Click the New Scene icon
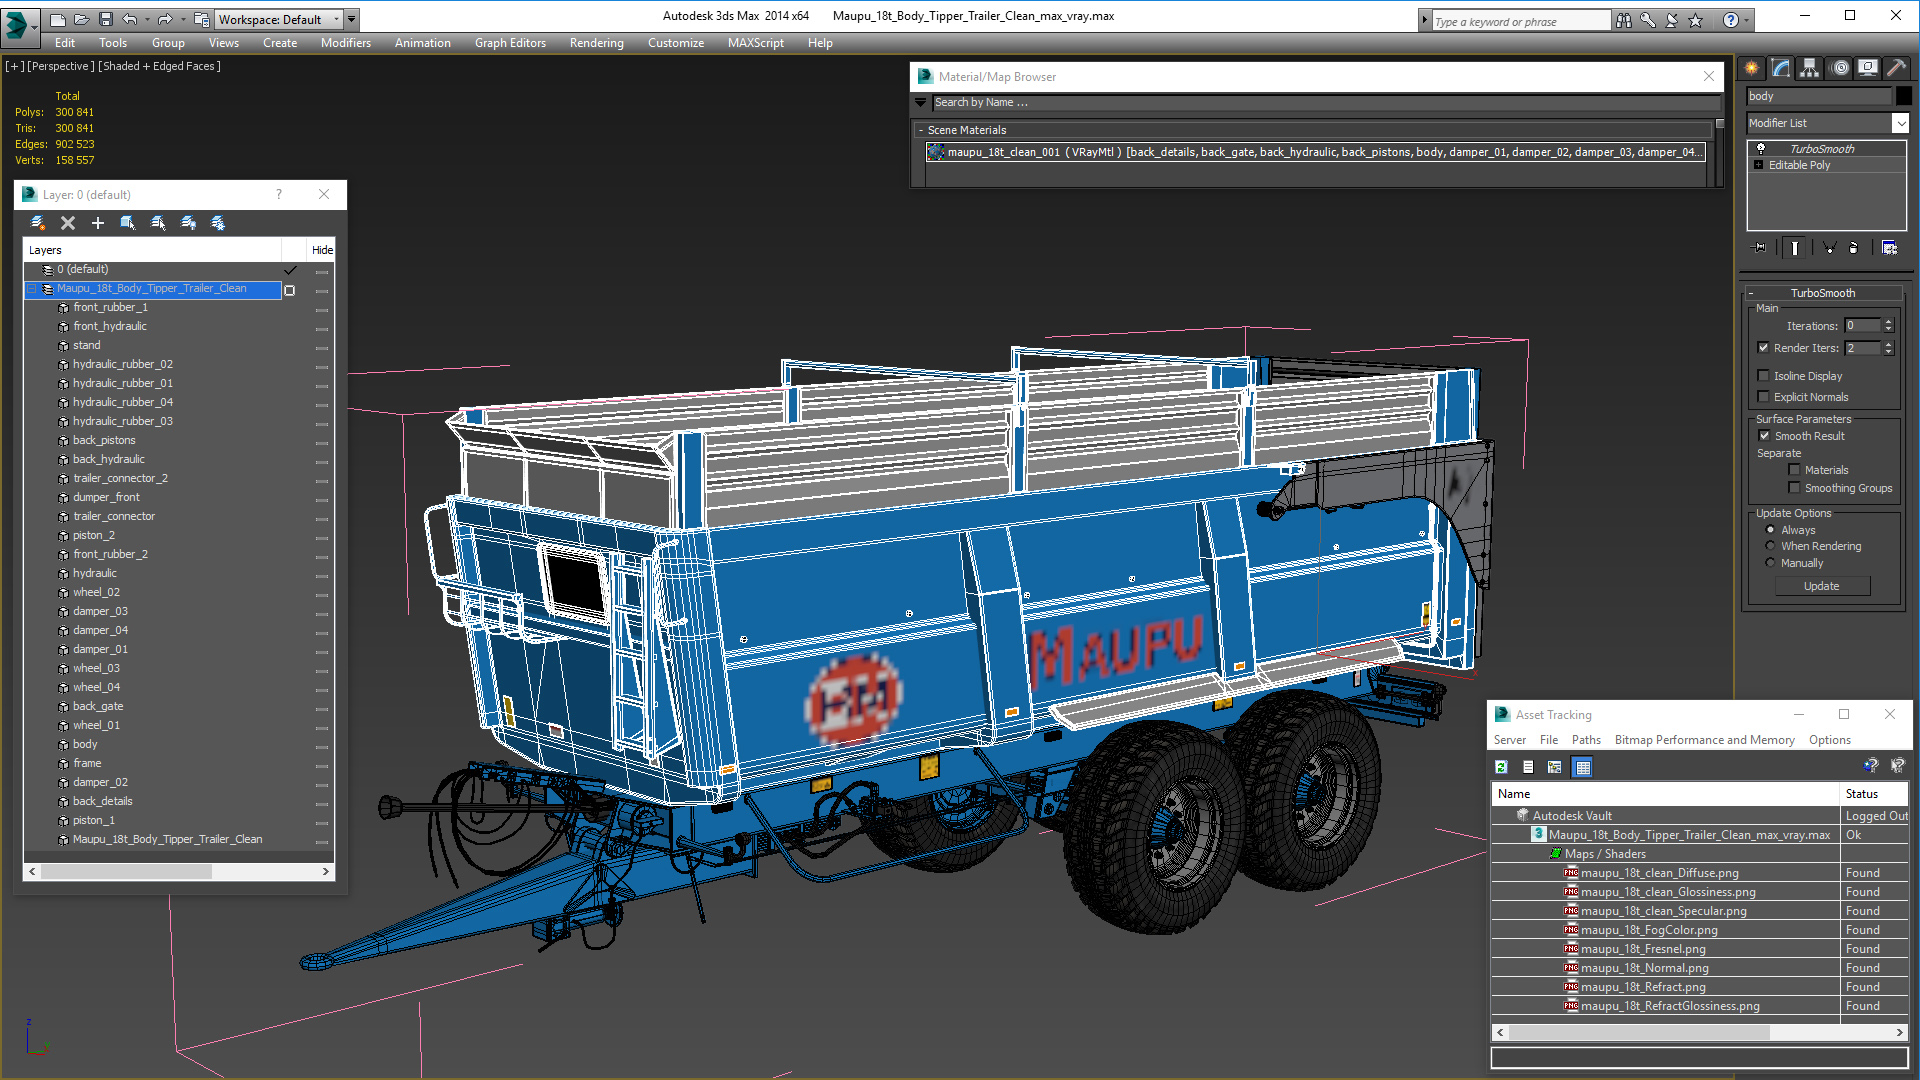 click(x=57, y=19)
